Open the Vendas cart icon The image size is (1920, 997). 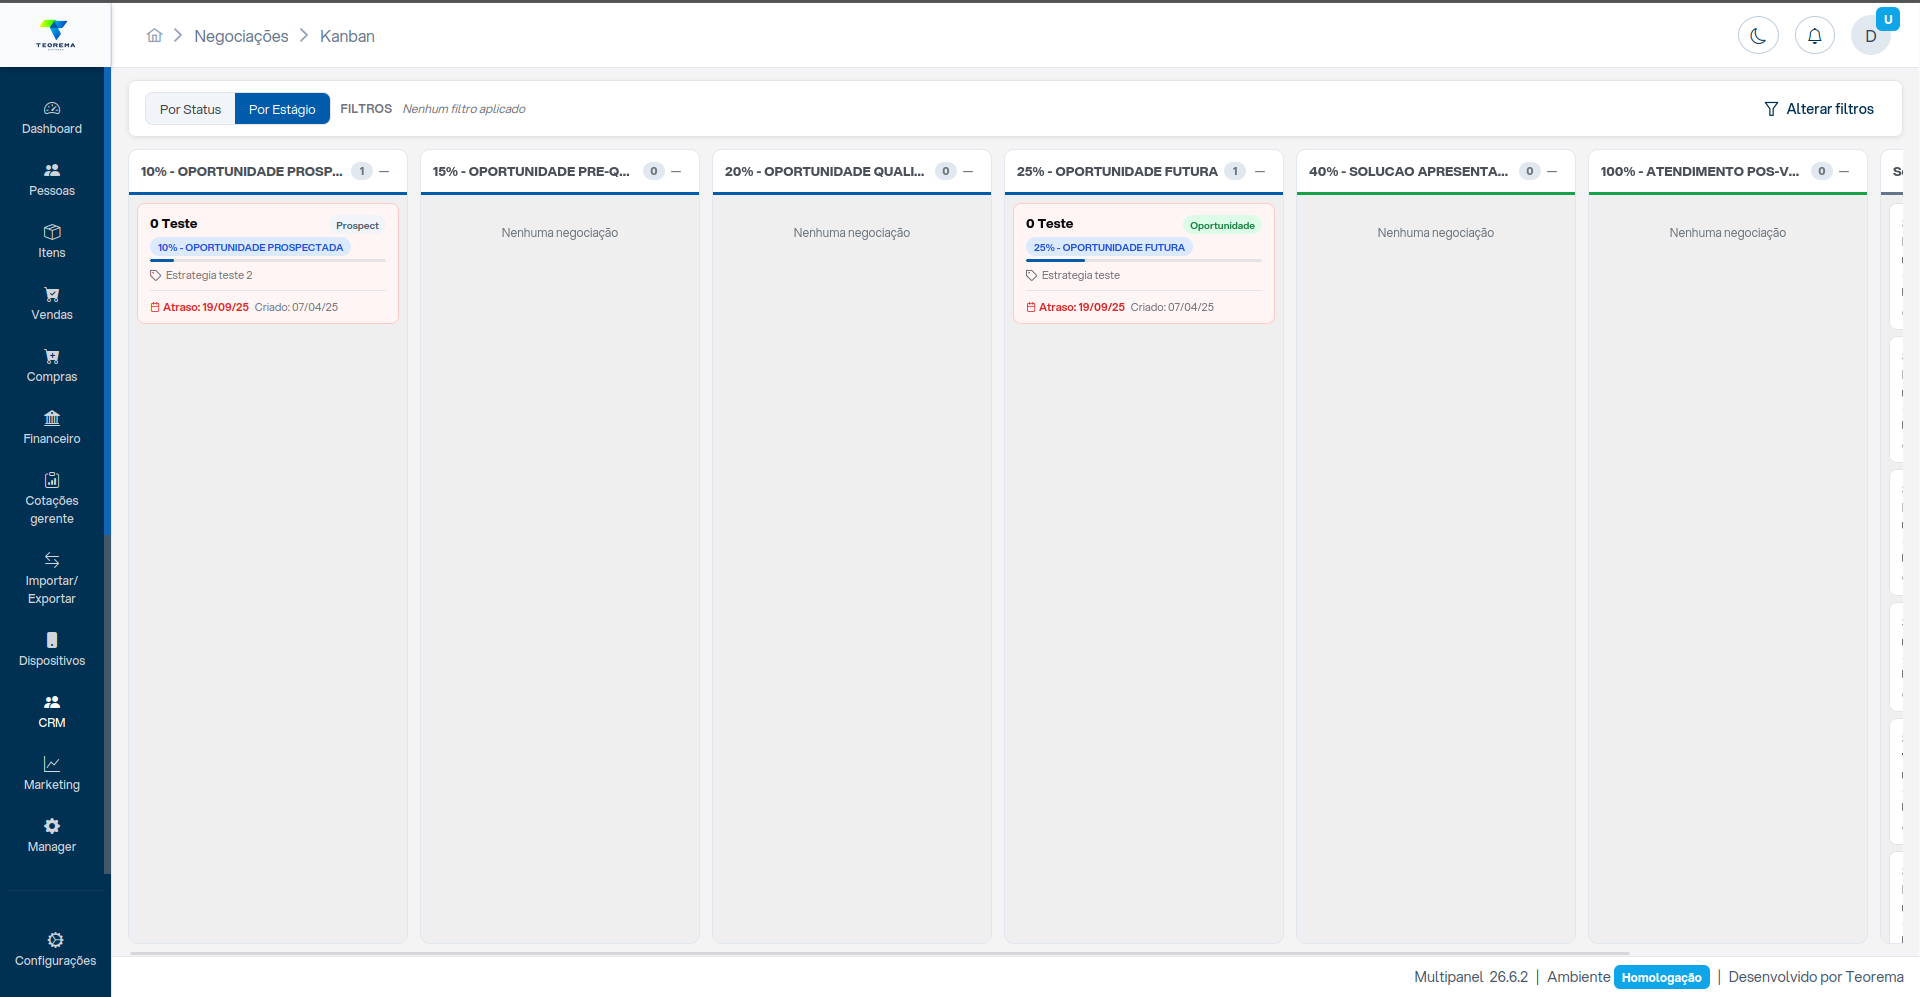52,295
